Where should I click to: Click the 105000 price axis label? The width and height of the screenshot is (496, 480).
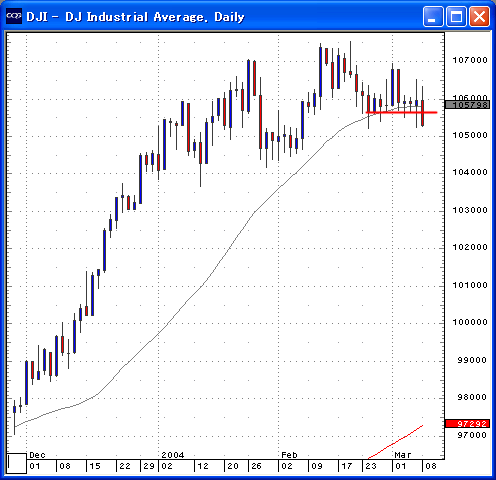click(470, 135)
